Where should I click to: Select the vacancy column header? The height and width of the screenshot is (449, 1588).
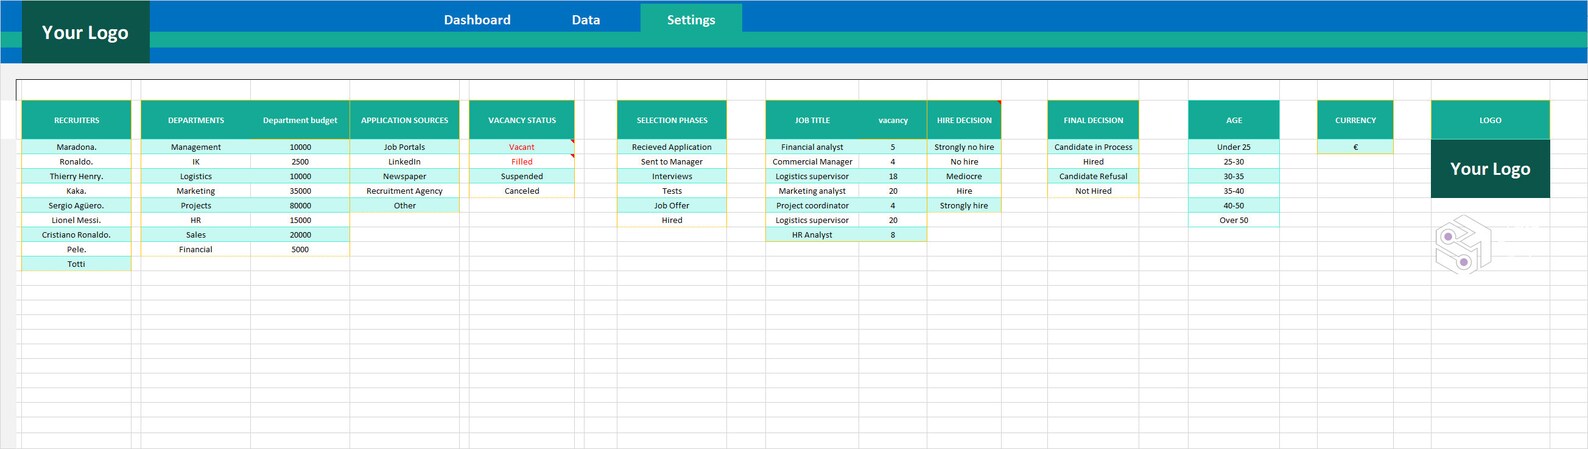click(x=893, y=120)
